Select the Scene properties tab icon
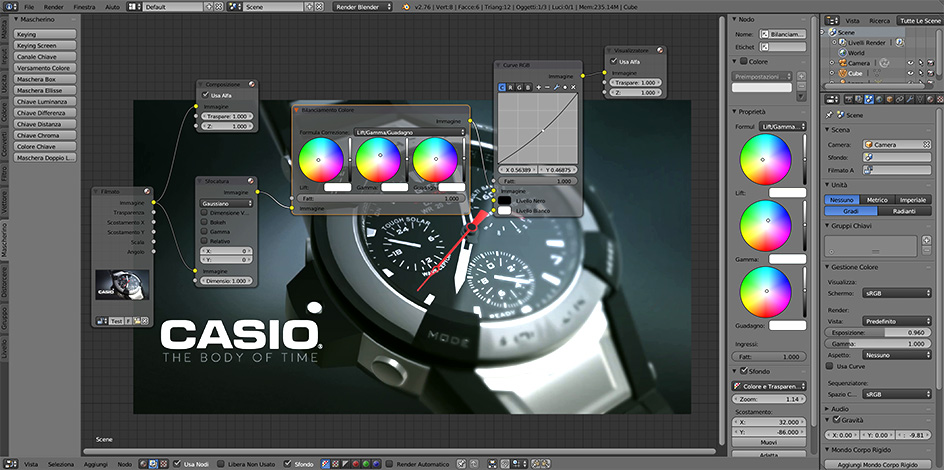This screenshot has height=470, width=944. [x=869, y=99]
